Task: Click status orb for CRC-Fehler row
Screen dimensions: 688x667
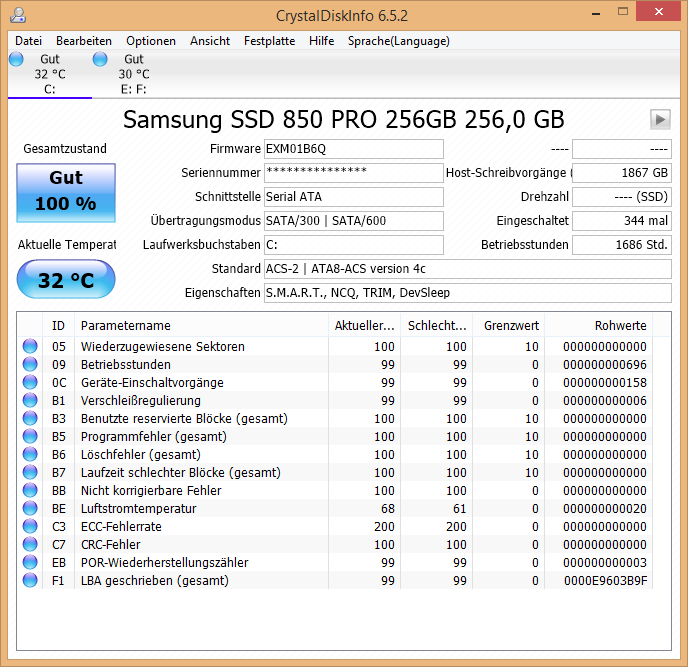Action: pos(30,544)
